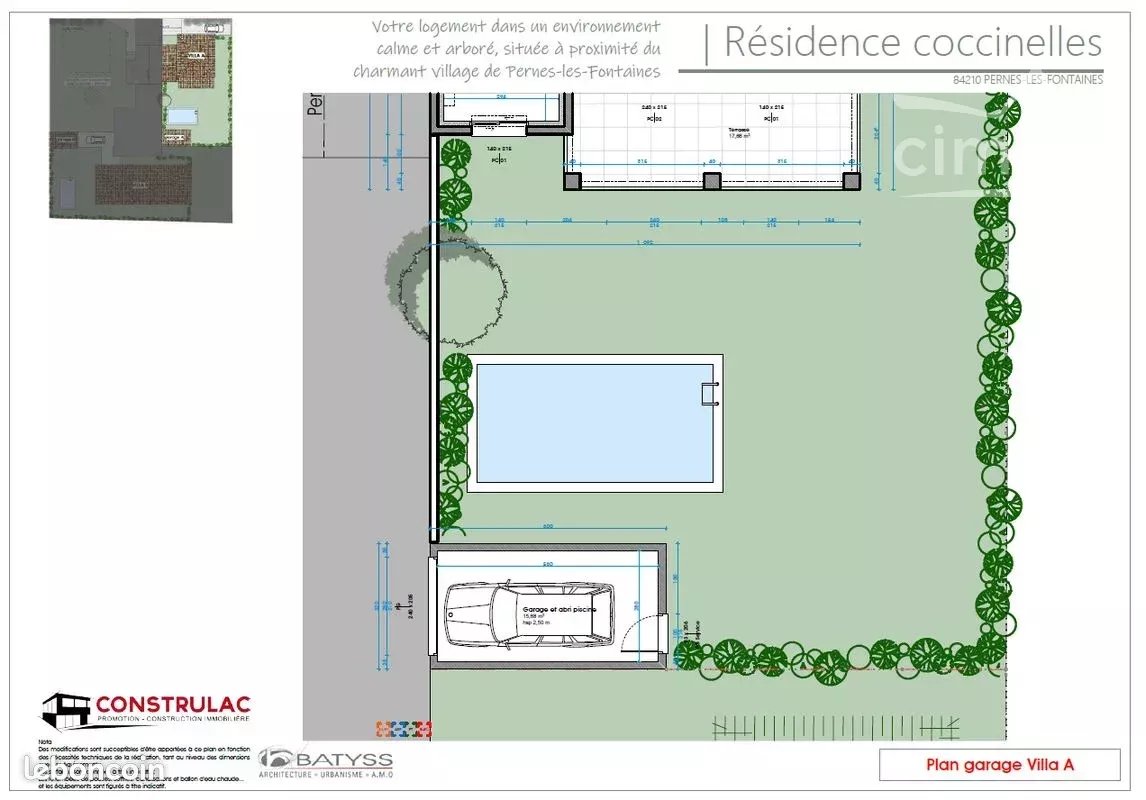Click the 'Plan garage Villa A' label box
This screenshot has height=800, width=1146.
tap(999, 765)
